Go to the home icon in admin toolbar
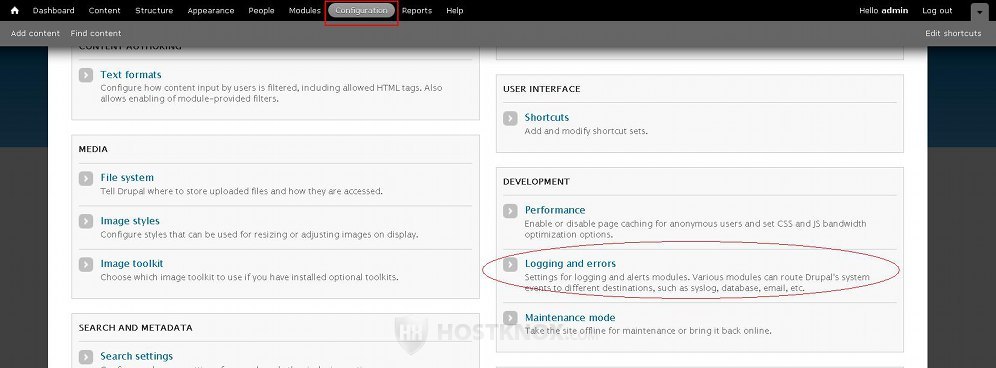The height and width of the screenshot is (368, 996). coord(15,10)
